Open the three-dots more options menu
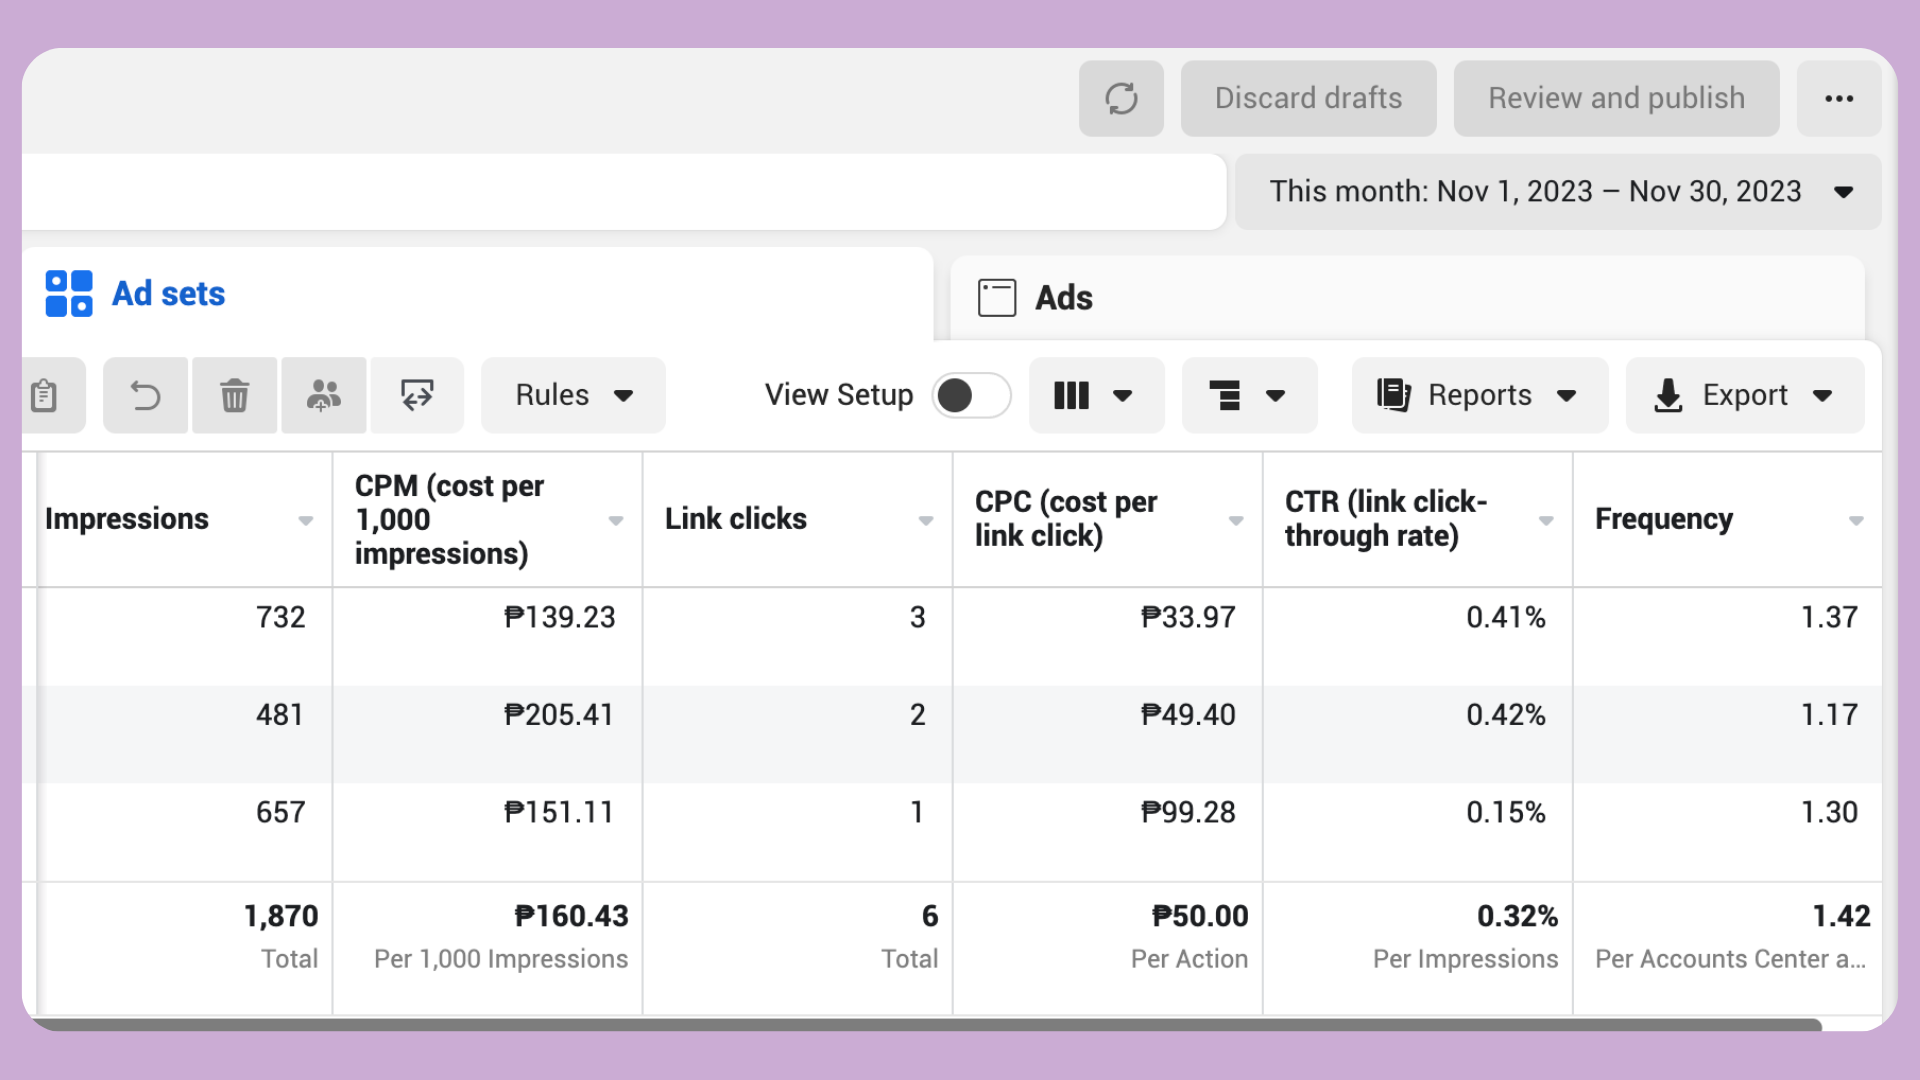The width and height of the screenshot is (1920, 1080). [x=1838, y=98]
